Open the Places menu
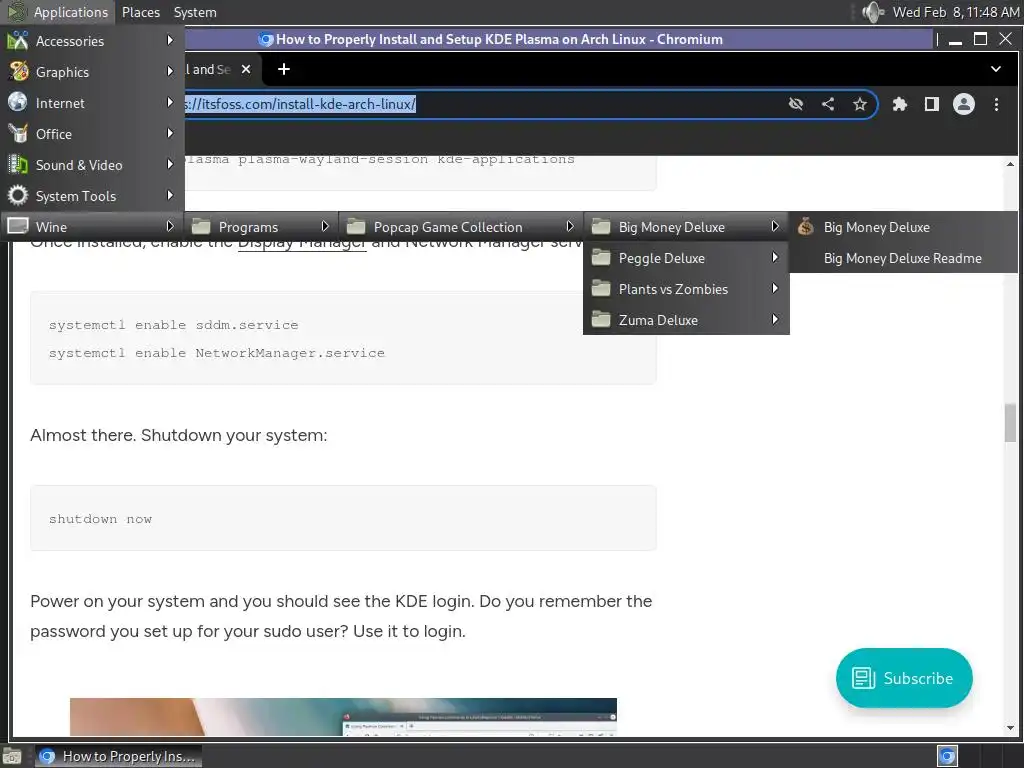Screen dimensions: 1024x768 (x=140, y=12)
